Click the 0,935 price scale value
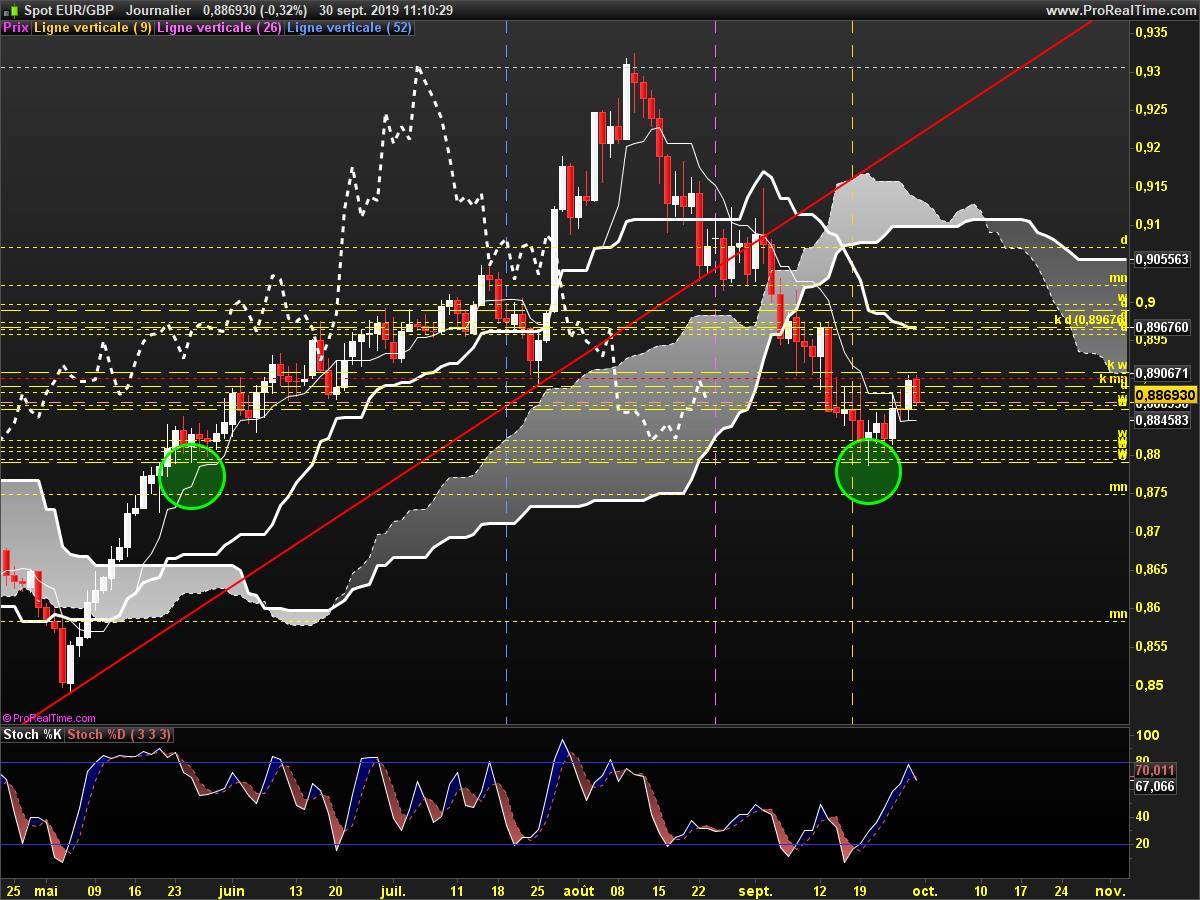1200x900 pixels. coord(1150,33)
